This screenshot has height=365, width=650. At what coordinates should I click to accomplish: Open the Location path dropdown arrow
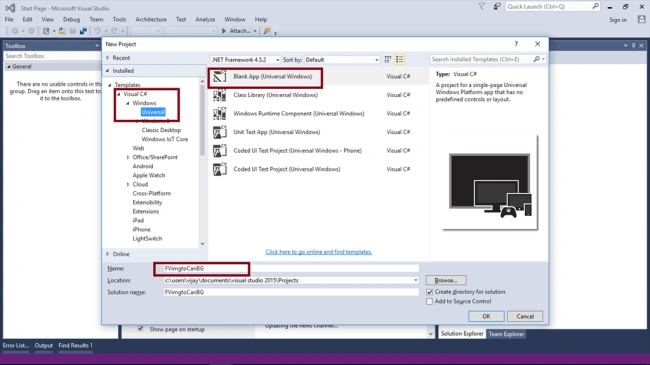coord(415,280)
